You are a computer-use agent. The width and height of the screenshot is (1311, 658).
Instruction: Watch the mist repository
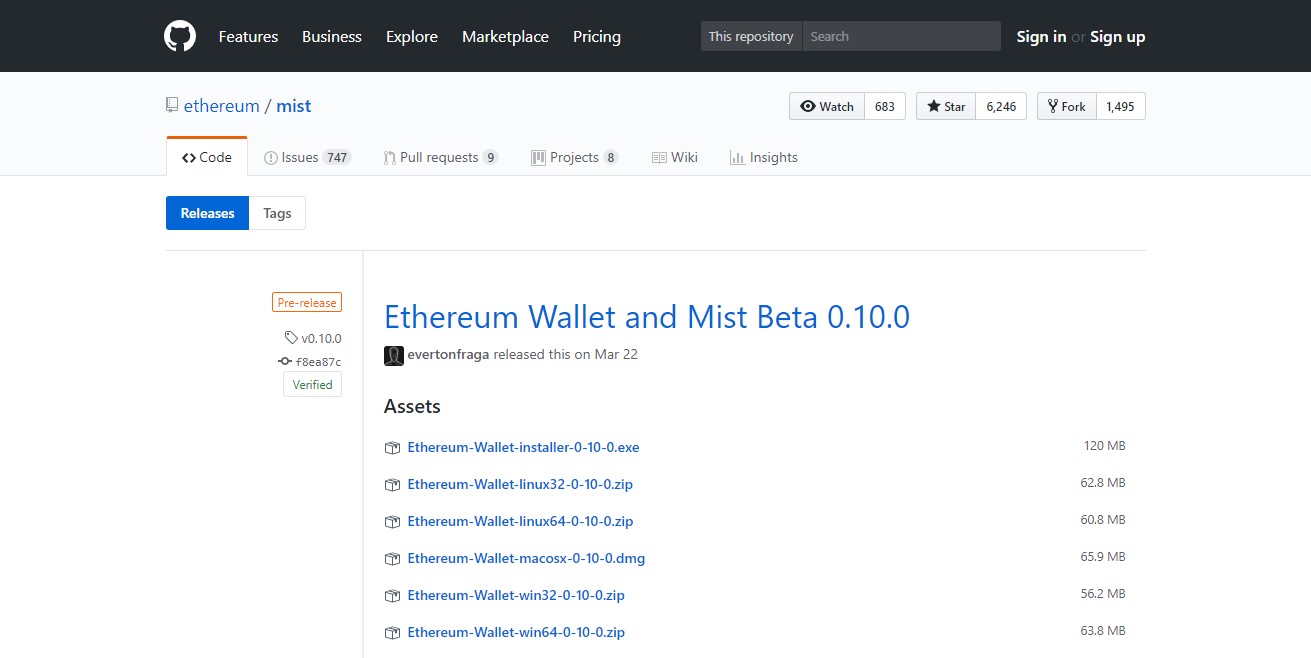826,106
